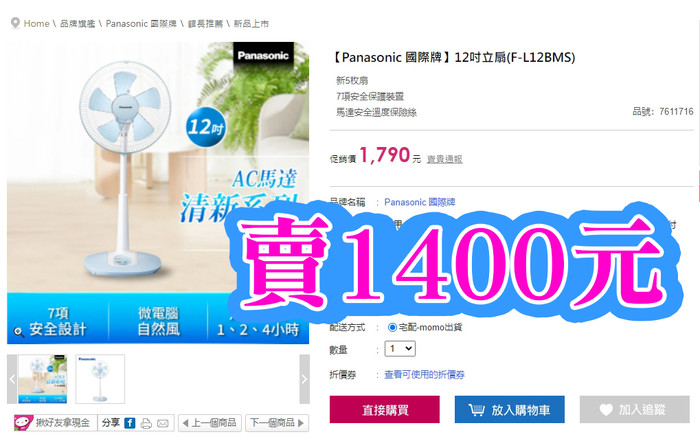The image size is (700, 441).
Task: Go to 上一個商品 previous product
Action: click(x=209, y=423)
